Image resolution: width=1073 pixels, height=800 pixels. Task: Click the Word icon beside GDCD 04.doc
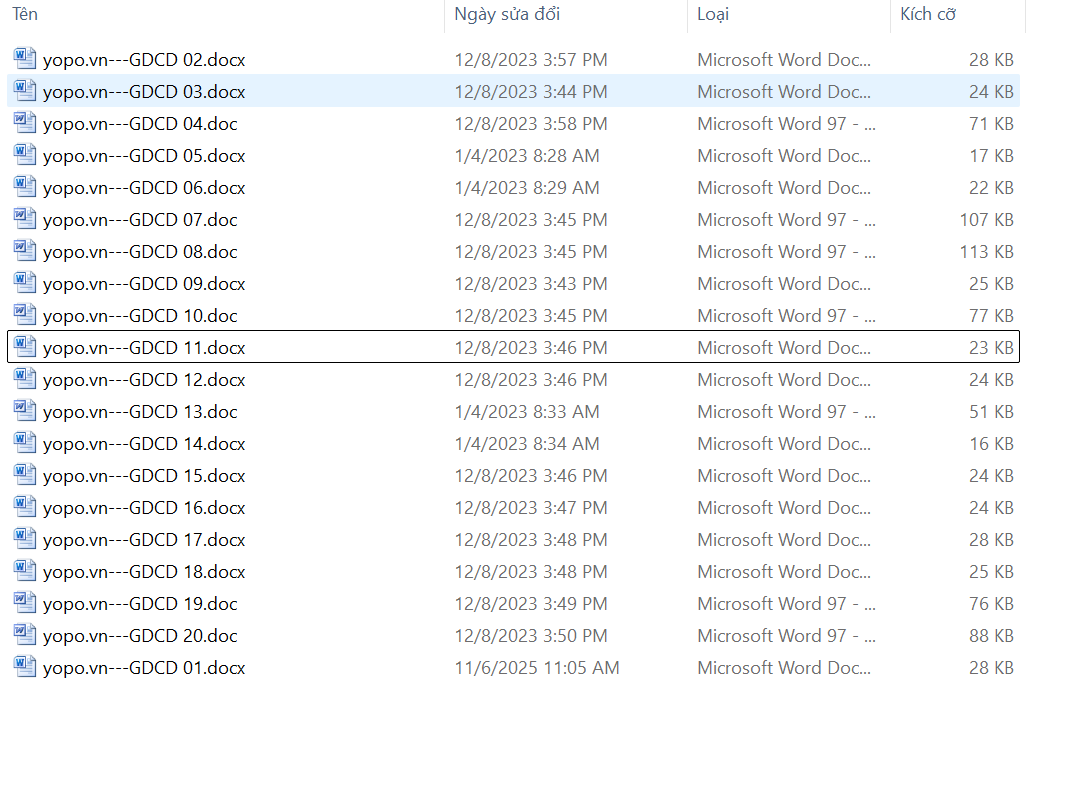[x=25, y=123]
